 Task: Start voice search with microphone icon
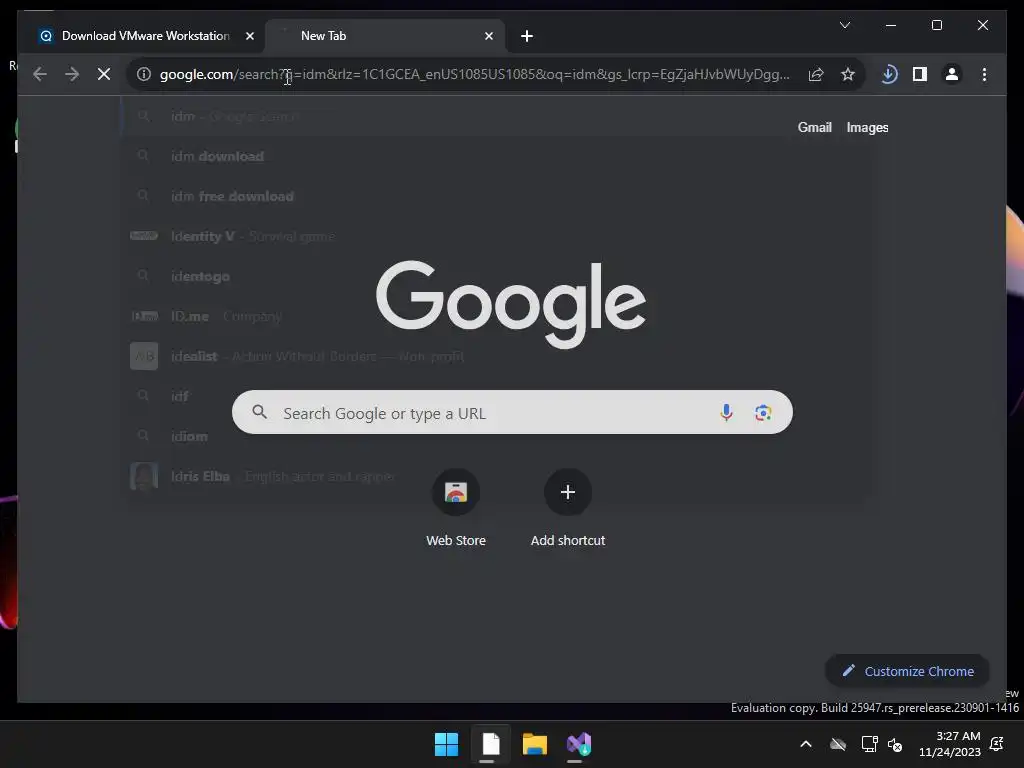[x=726, y=412]
